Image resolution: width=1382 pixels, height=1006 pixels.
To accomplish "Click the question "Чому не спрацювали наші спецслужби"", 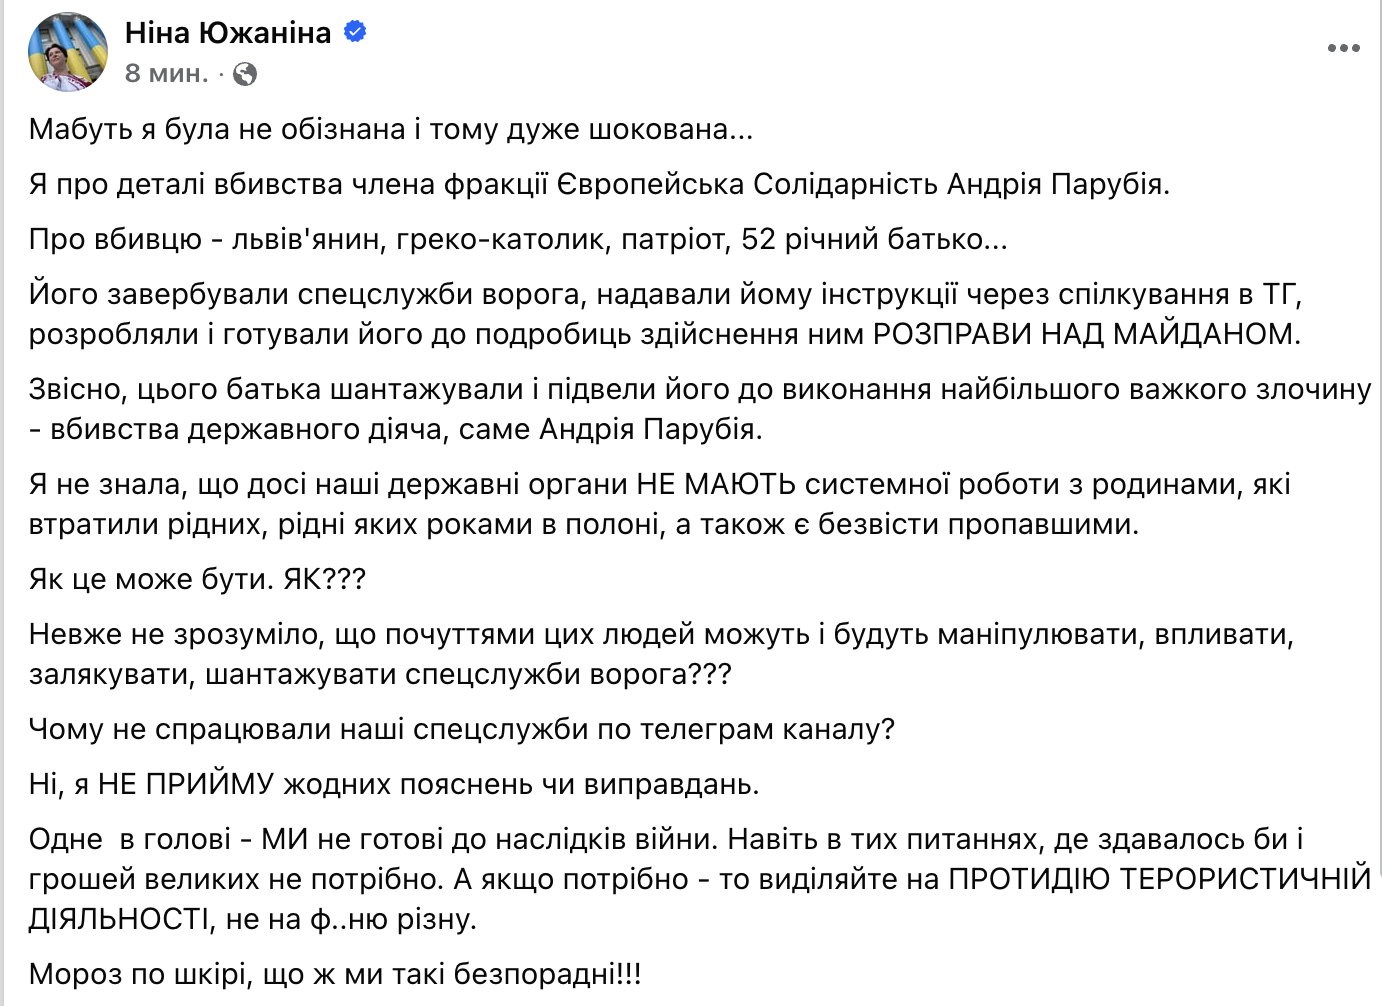I will coord(461,729).
